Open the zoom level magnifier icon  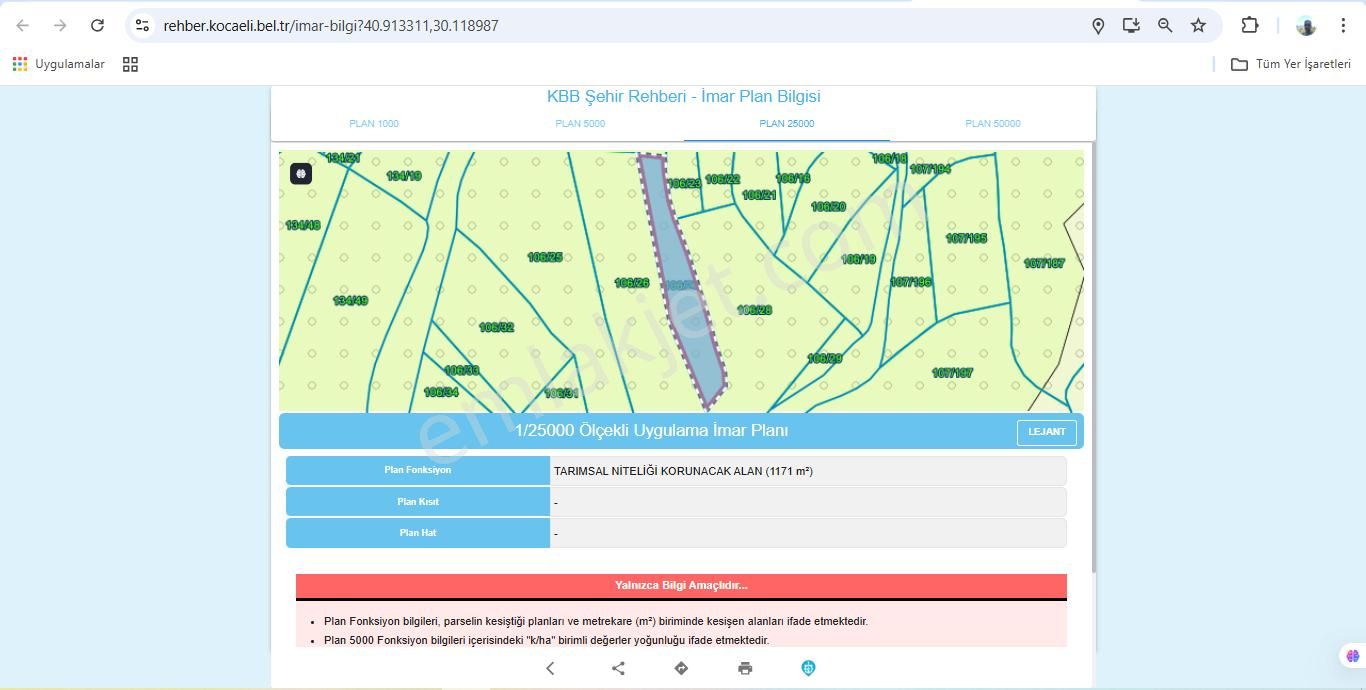click(1165, 26)
